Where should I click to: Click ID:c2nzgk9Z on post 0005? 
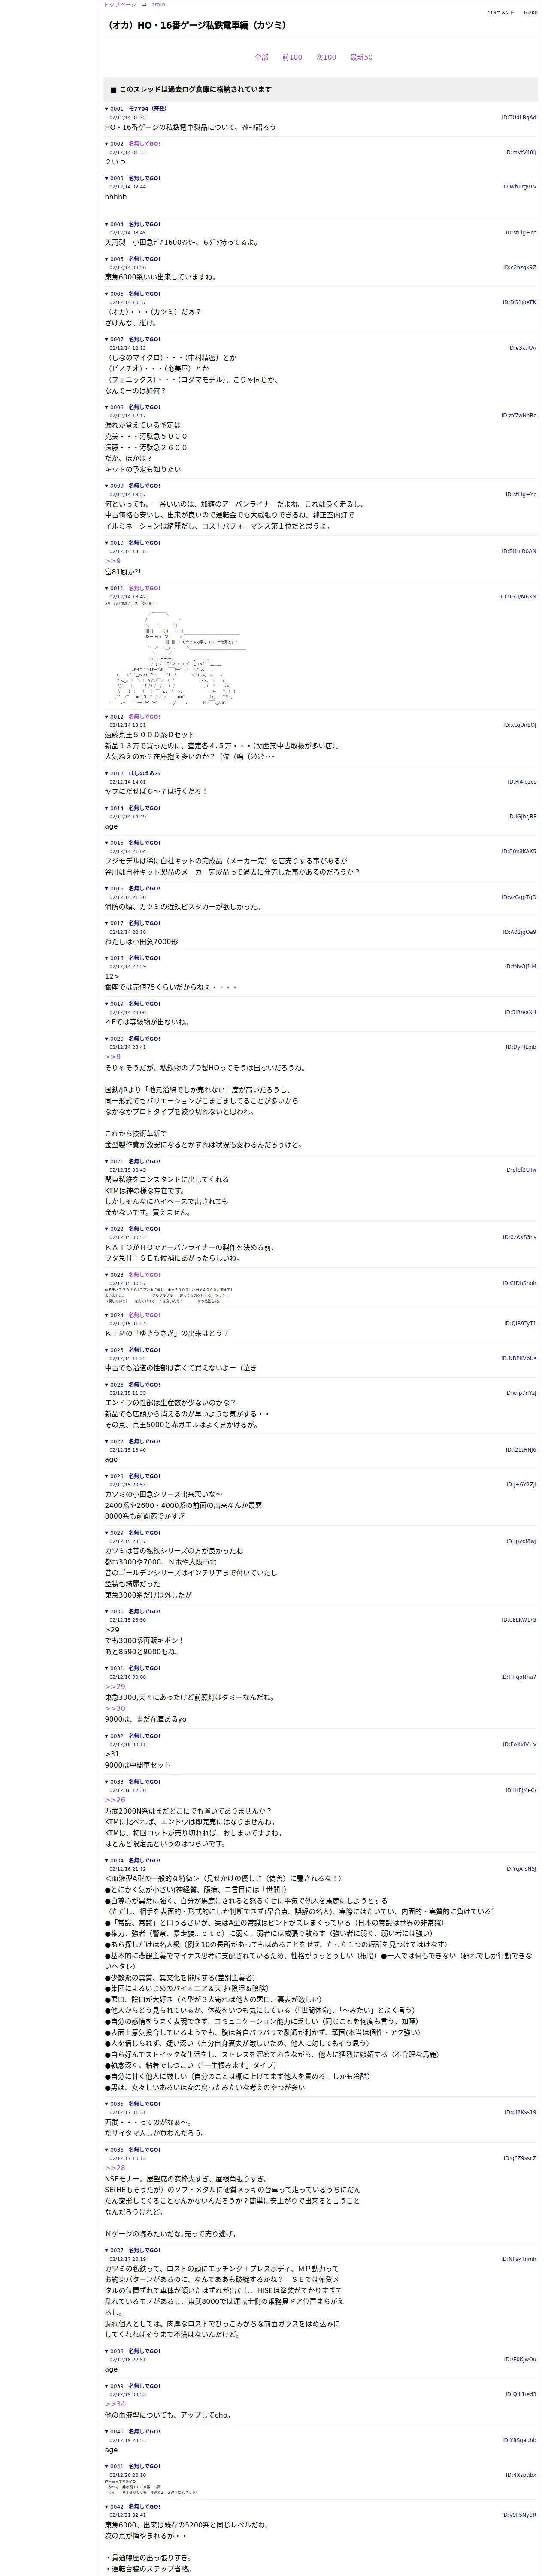click(x=520, y=268)
